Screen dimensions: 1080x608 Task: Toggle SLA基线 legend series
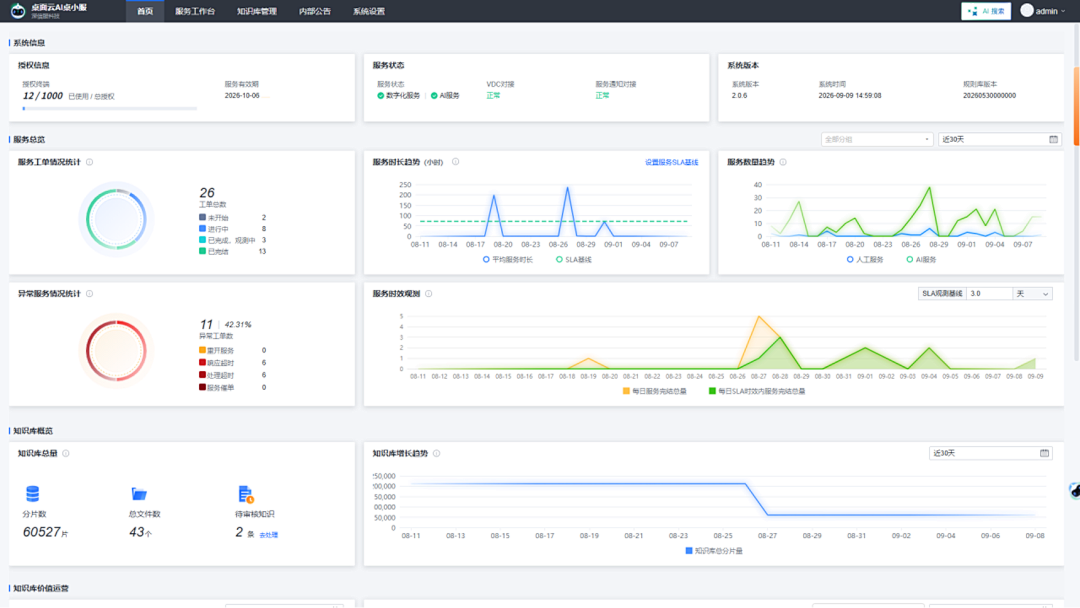pyautogui.click(x=574, y=260)
